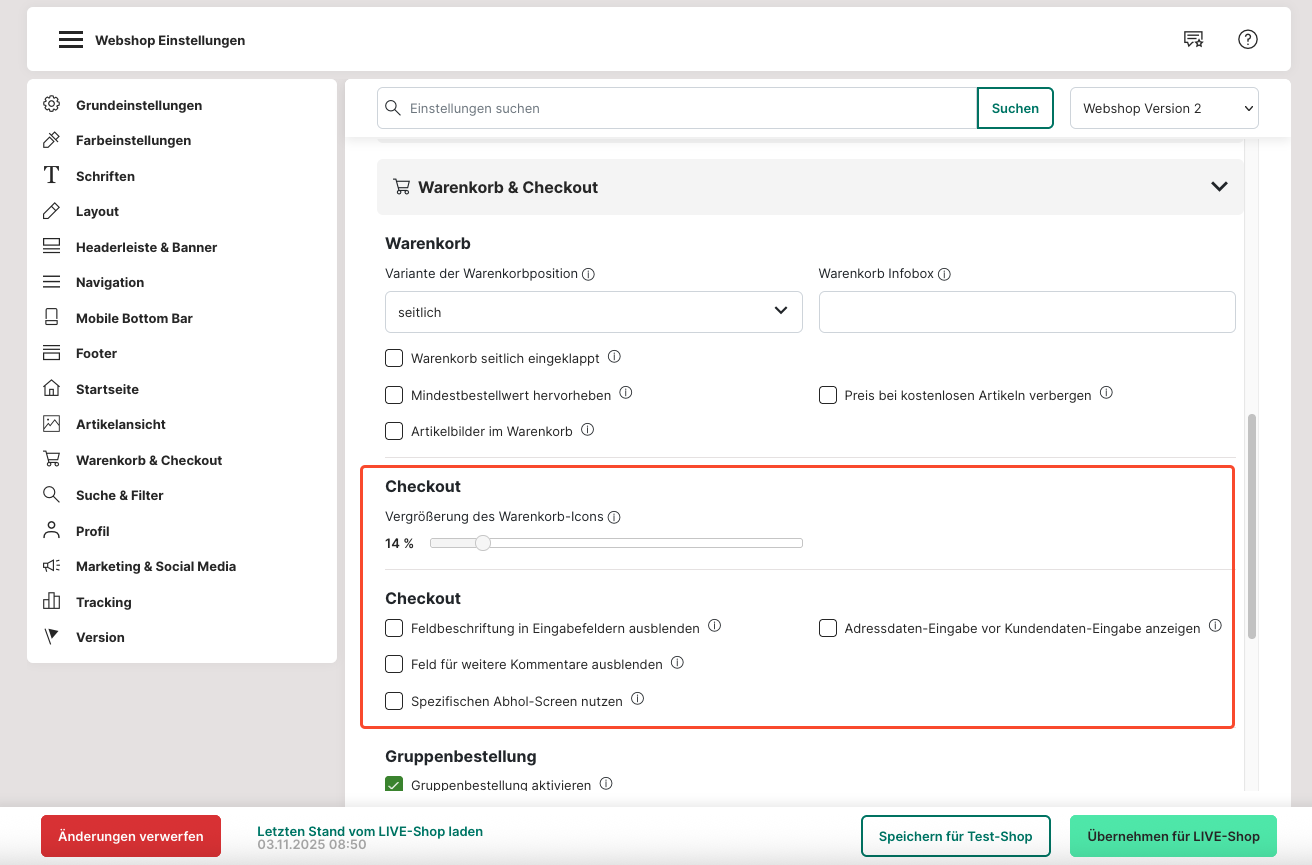This screenshot has height=865, width=1312.
Task: Open Marketing & Social Media section
Action: click(x=155, y=566)
